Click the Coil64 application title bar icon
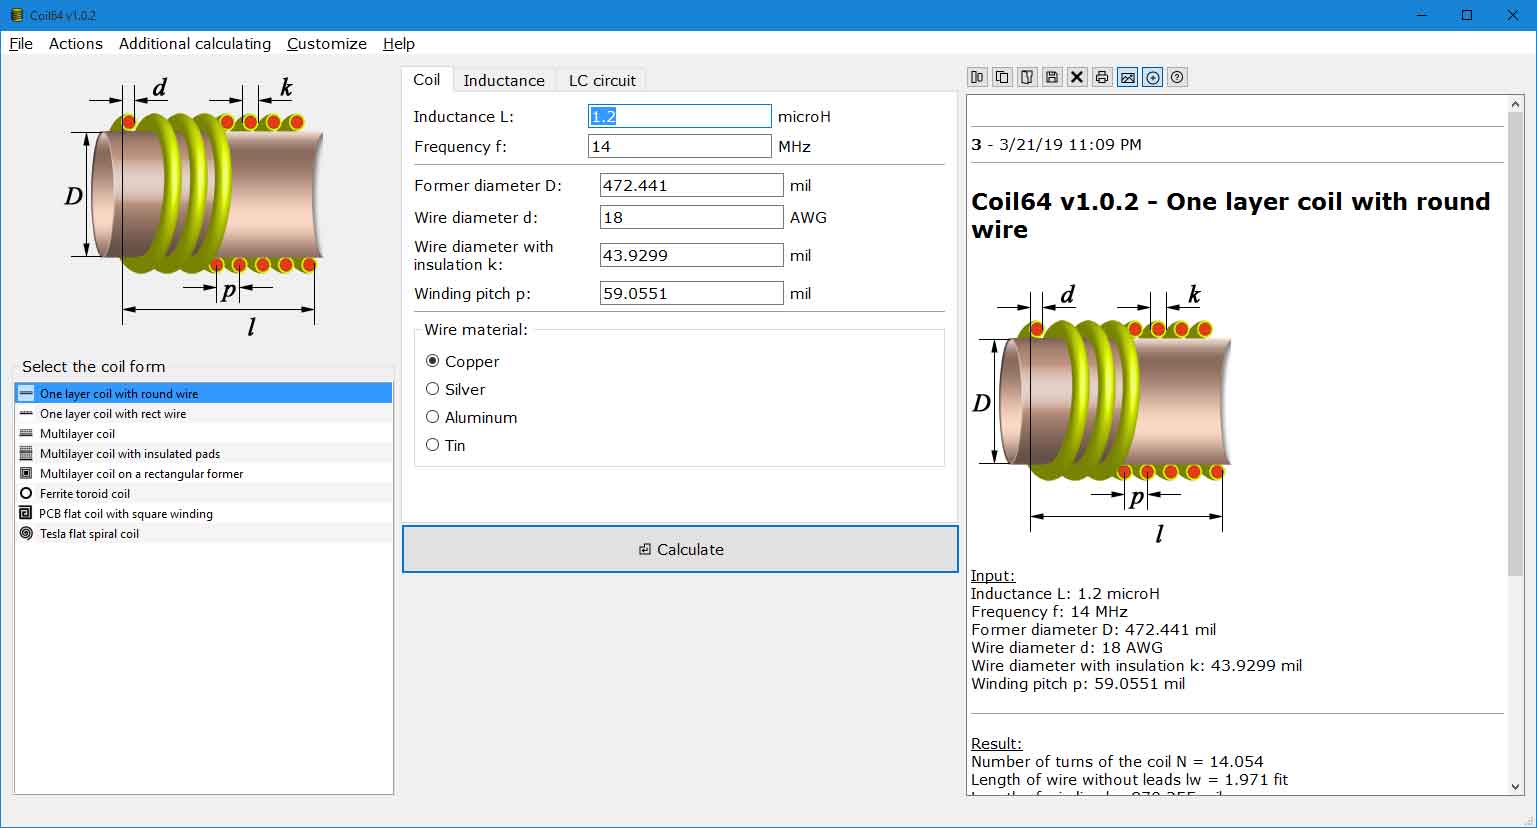This screenshot has width=1537, height=828. pyautogui.click(x=16, y=15)
